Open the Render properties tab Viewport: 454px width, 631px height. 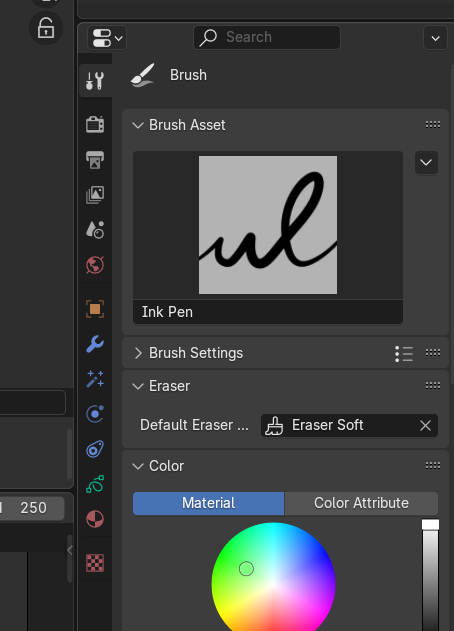[95, 124]
